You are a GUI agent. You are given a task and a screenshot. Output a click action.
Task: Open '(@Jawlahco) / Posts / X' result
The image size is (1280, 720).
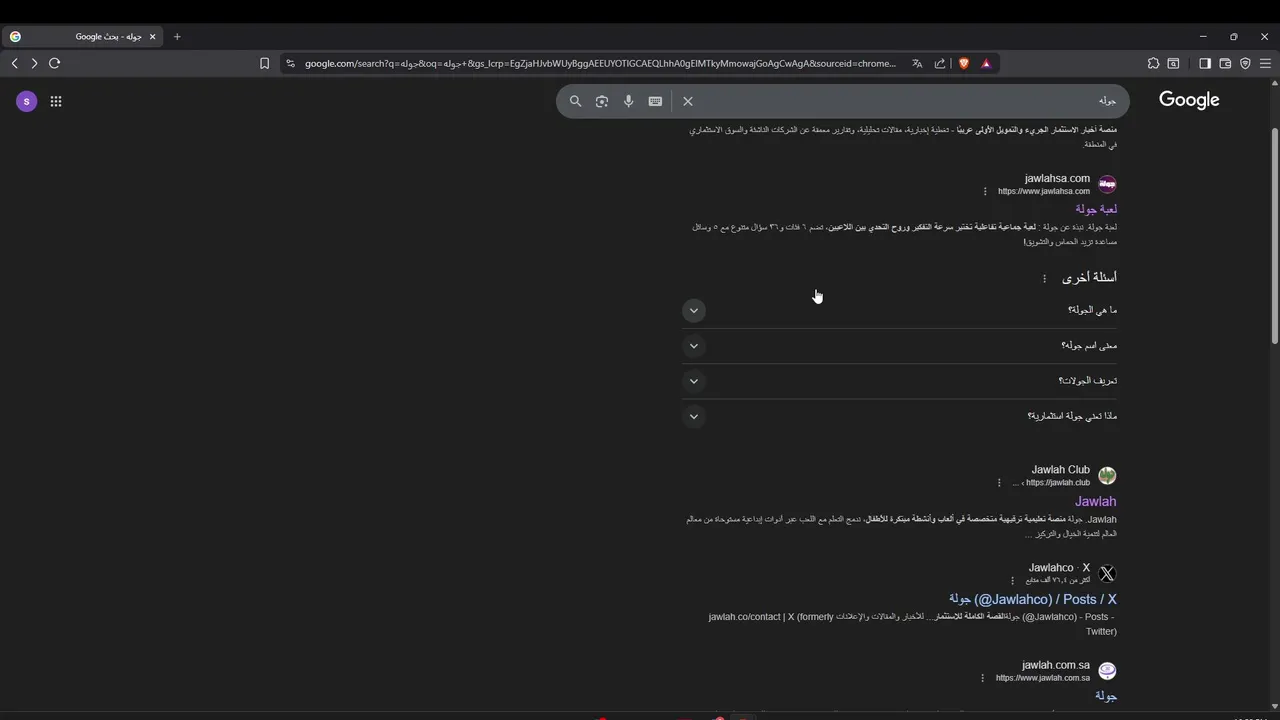click(1032, 599)
